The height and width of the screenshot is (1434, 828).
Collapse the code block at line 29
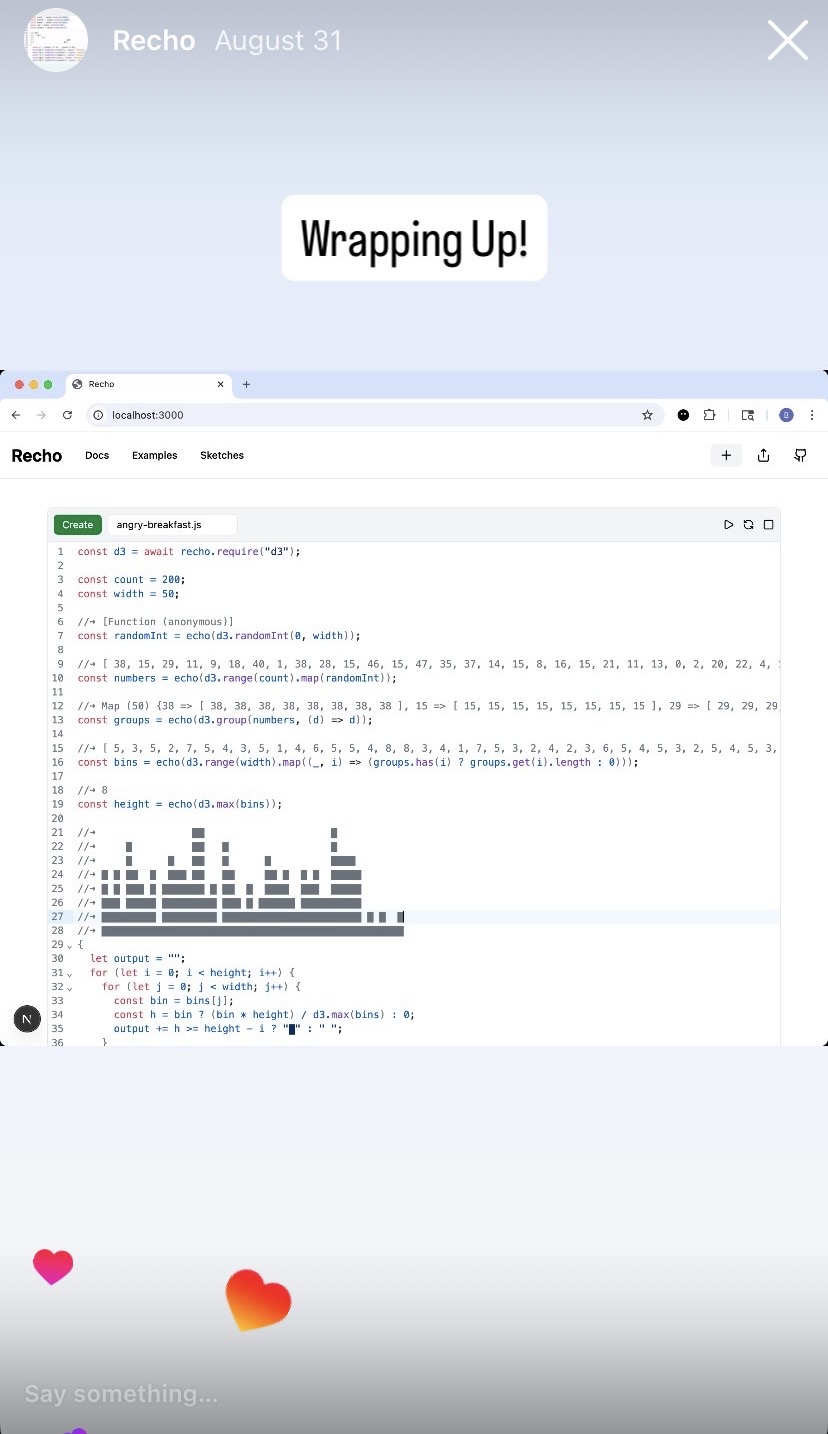point(69,946)
